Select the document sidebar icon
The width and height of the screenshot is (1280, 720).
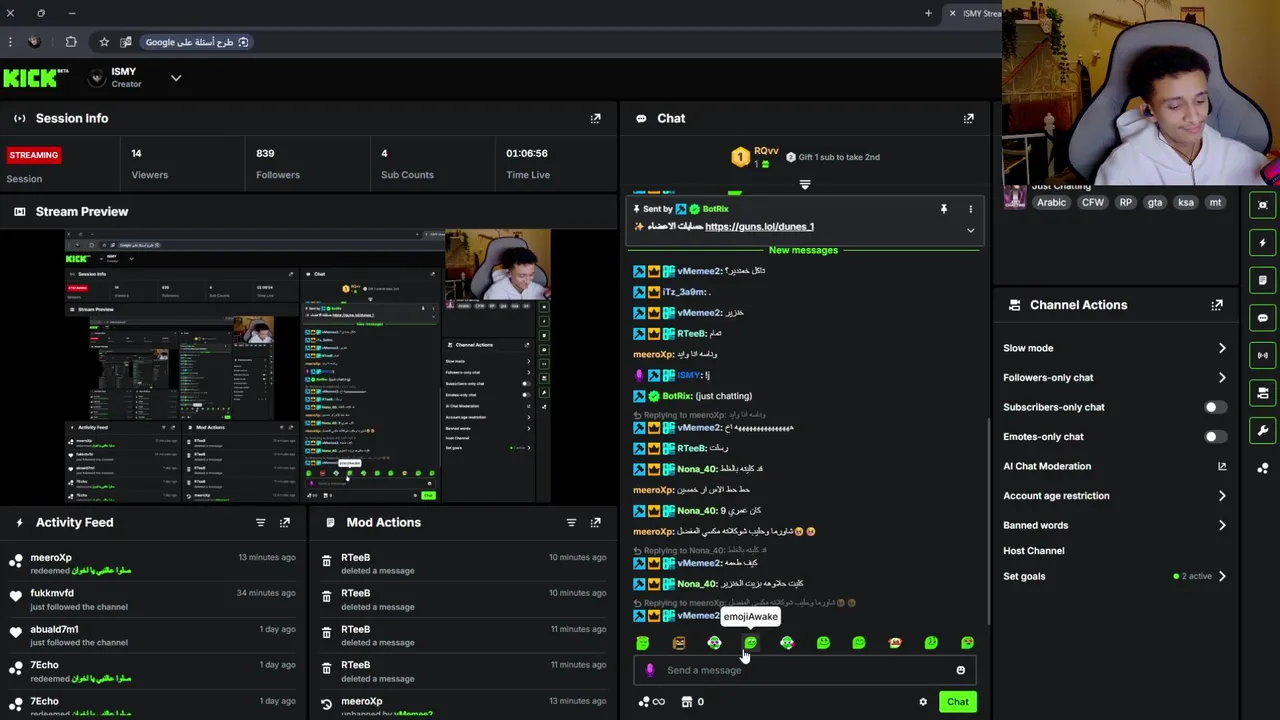[x=1263, y=280]
